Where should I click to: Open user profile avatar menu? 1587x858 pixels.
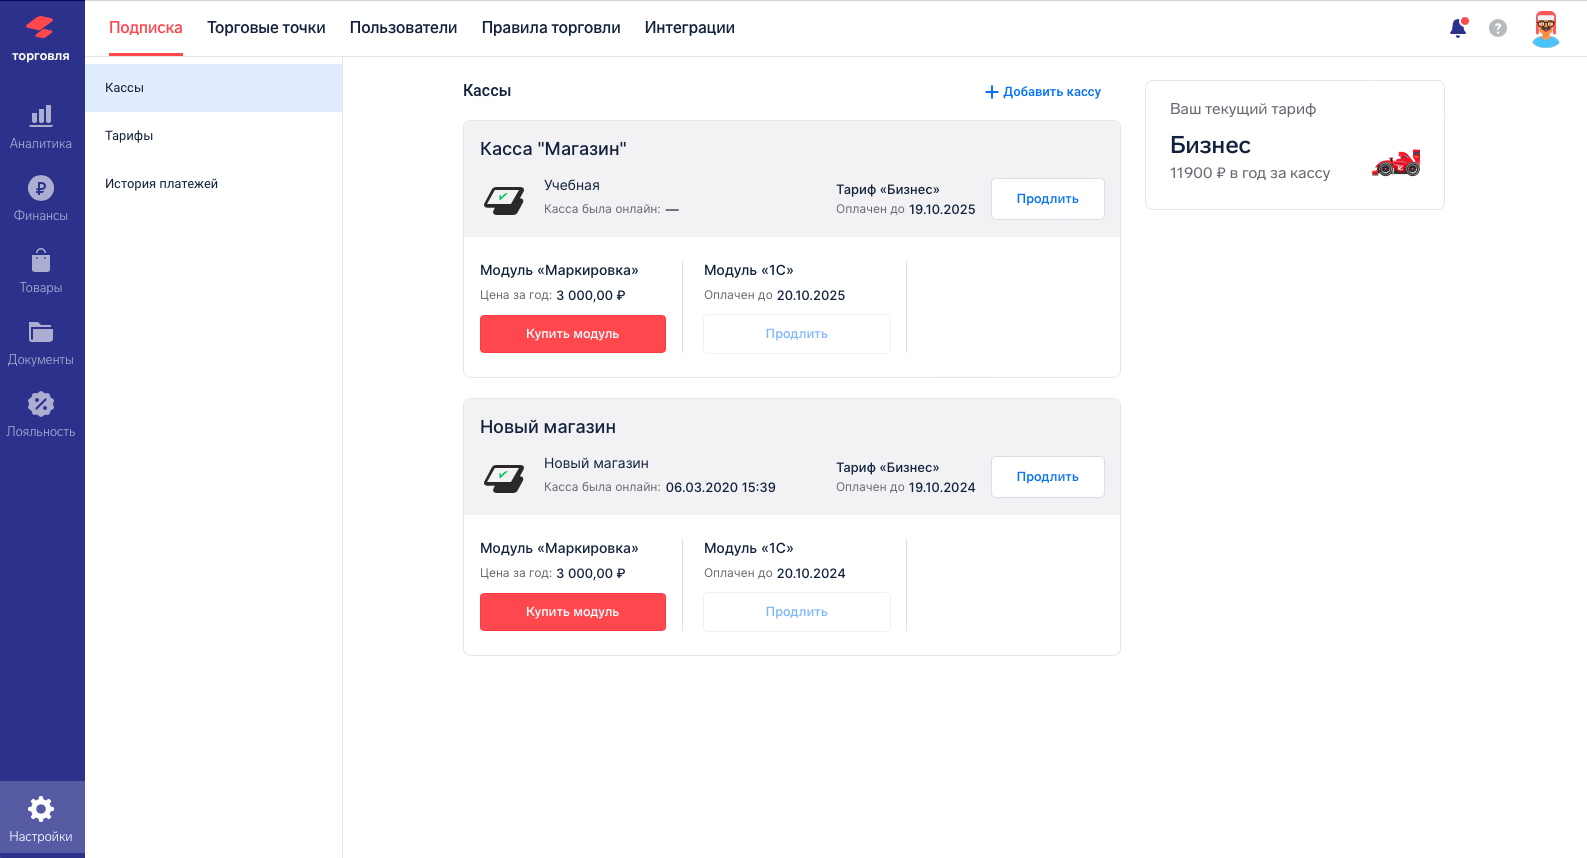(1546, 29)
